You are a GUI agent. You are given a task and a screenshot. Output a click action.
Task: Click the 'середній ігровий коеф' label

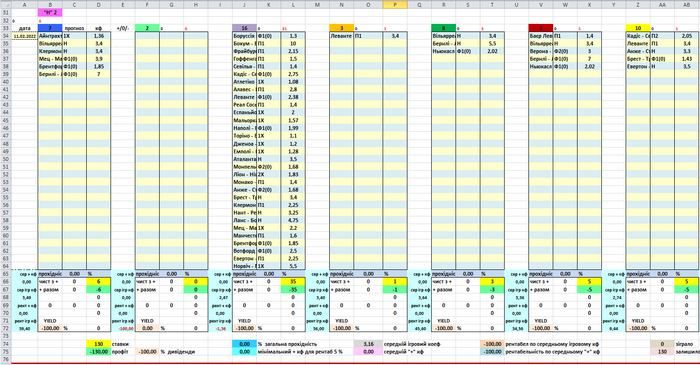412,344
